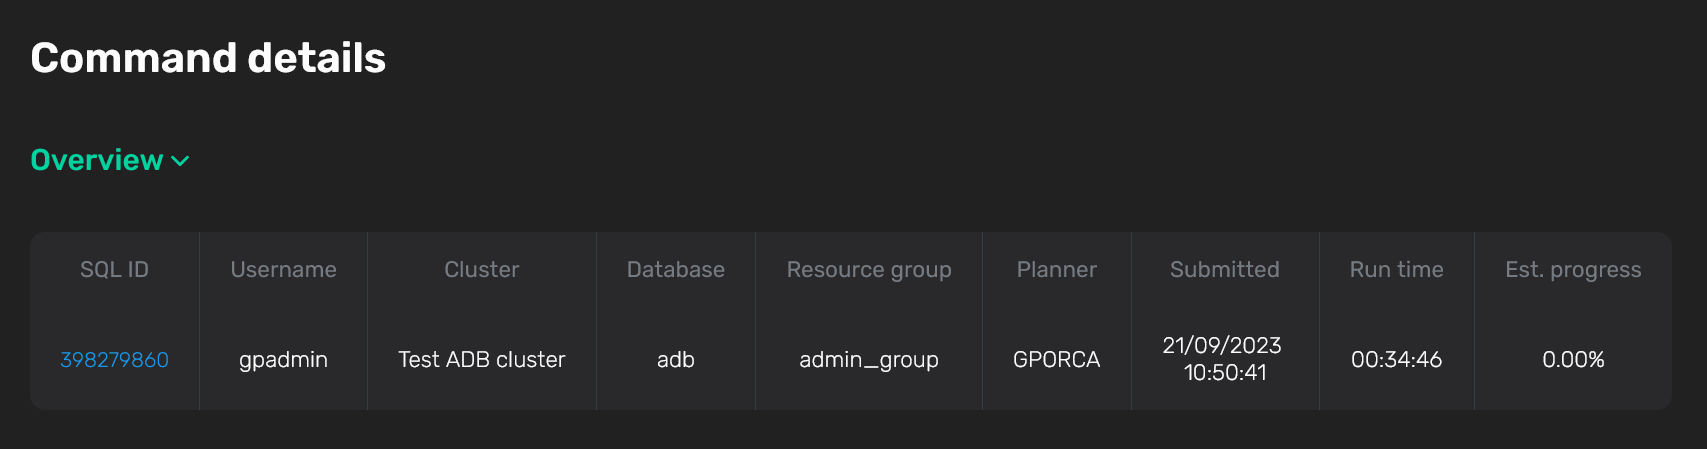Image resolution: width=1707 pixels, height=449 pixels.
Task: Select the 00:34:46 run time value
Action: (x=1396, y=360)
